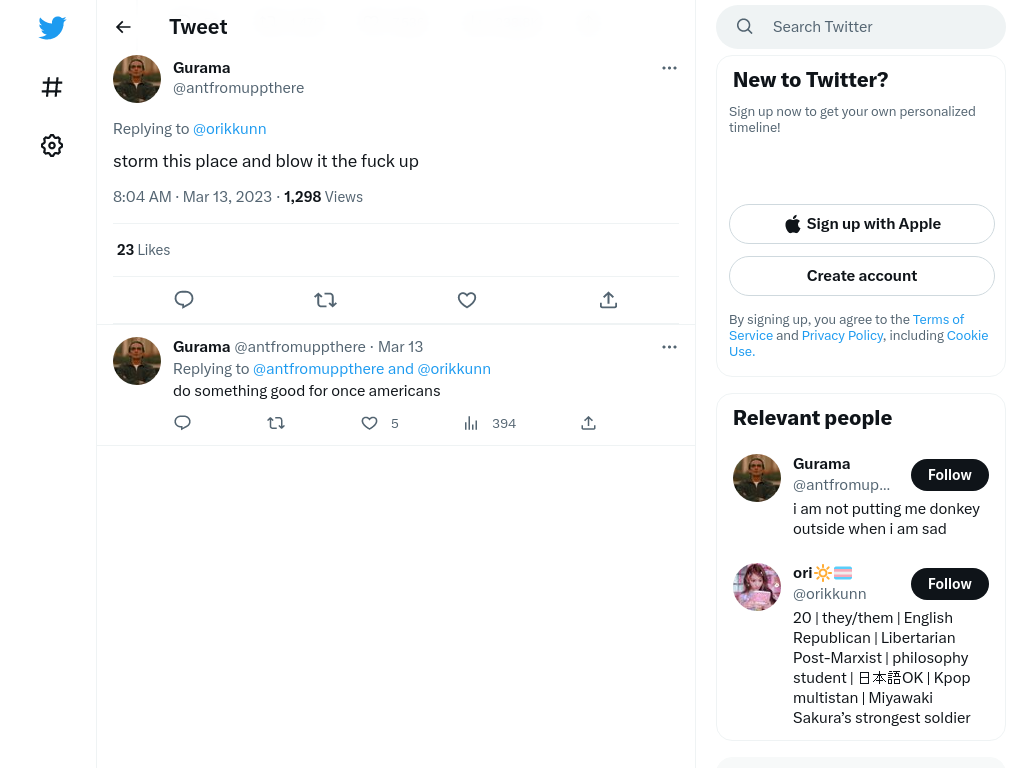Retweet the reply 'do something good for once'
This screenshot has height=768, width=1024.
[x=276, y=423]
